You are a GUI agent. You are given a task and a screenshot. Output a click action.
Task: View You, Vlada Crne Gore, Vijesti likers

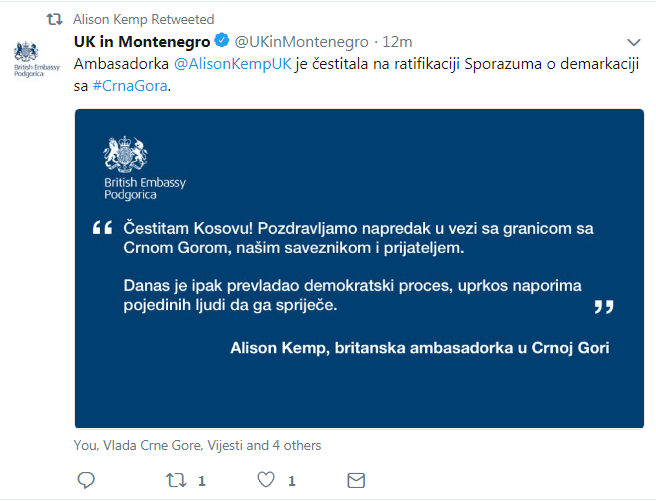click(x=197, y=445)
